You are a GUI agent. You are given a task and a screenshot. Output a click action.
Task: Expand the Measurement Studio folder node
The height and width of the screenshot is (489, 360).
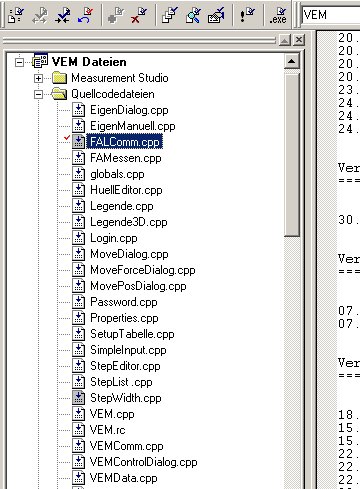[39, 78]
